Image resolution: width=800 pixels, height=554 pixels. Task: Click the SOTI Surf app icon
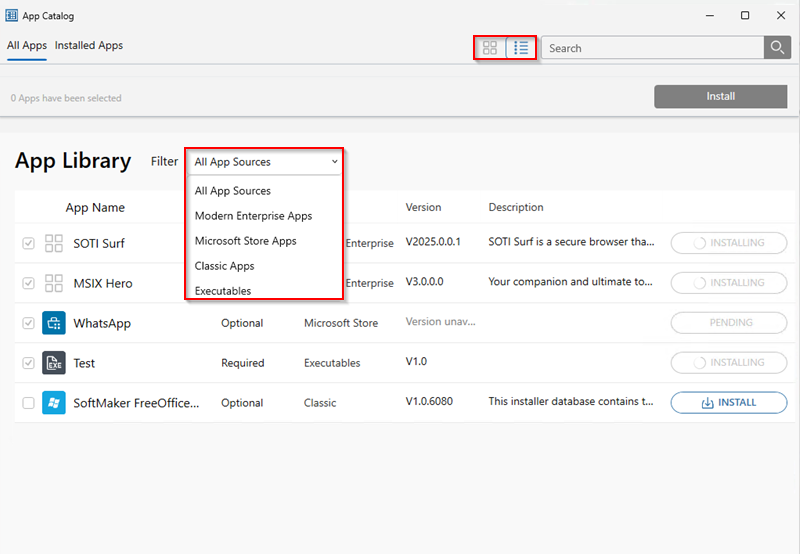(x=54, y=243)
